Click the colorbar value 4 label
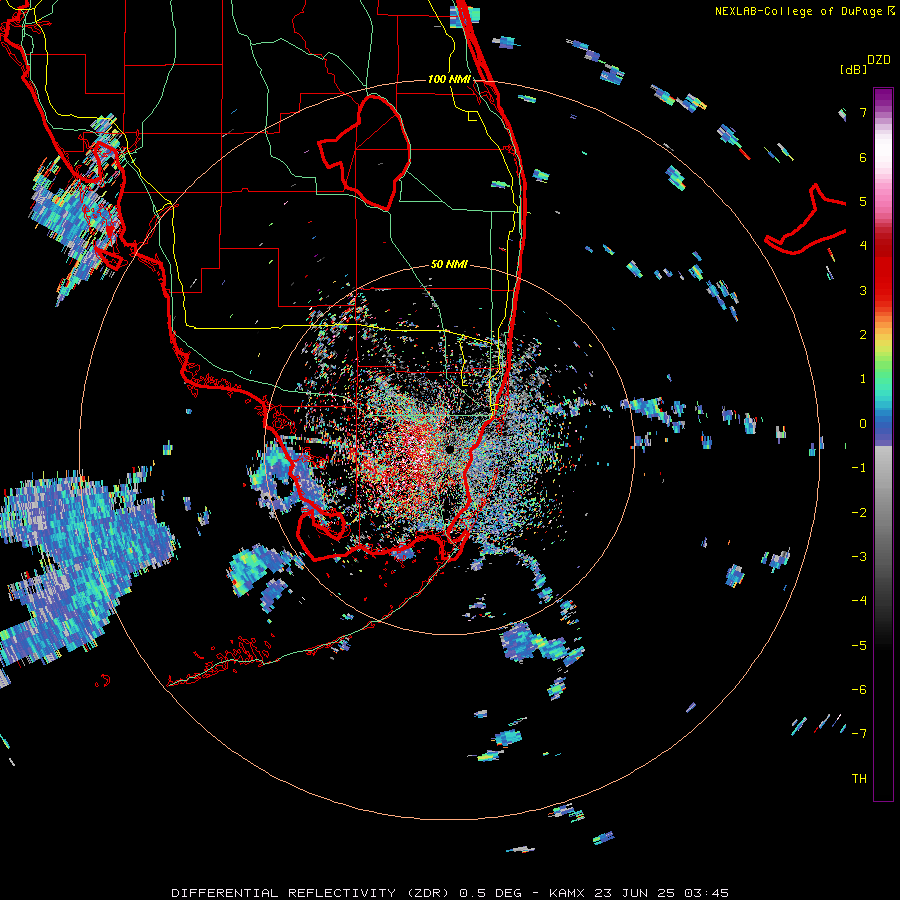 863,246
